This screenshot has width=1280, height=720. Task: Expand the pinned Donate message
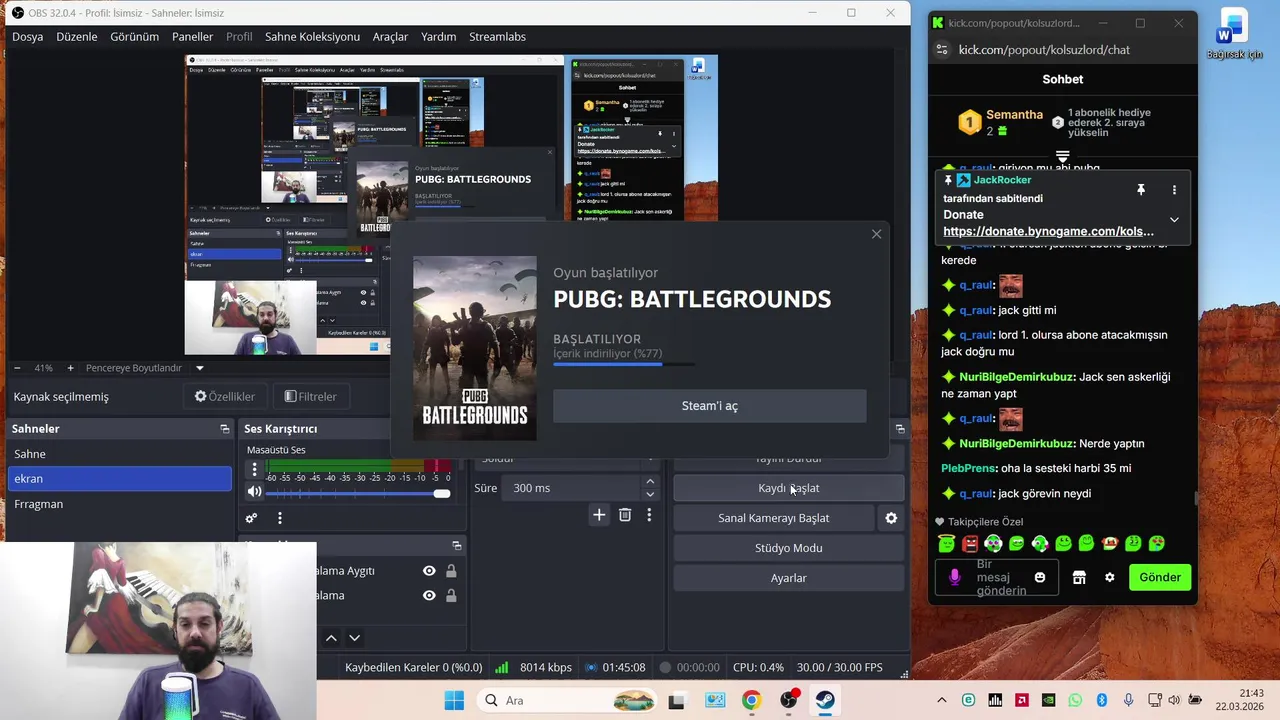click(x=1174, y=220)
